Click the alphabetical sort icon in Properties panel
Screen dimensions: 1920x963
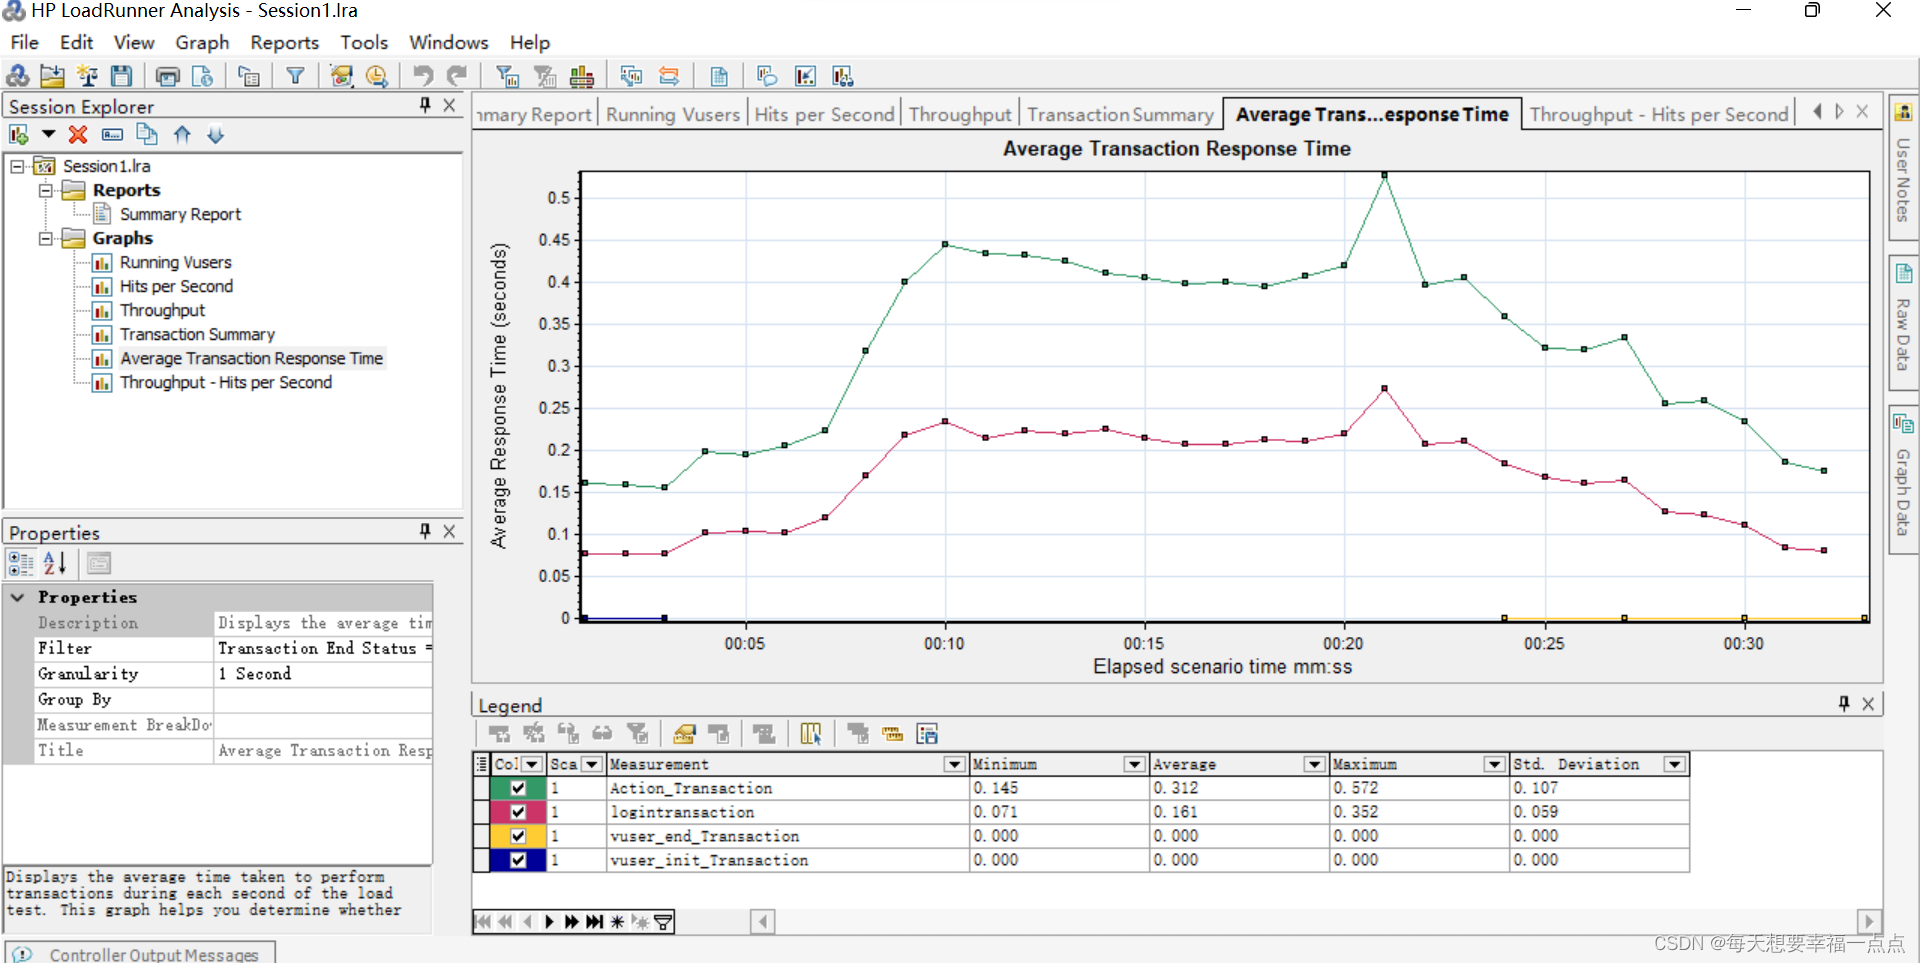(x=54, y=563)
